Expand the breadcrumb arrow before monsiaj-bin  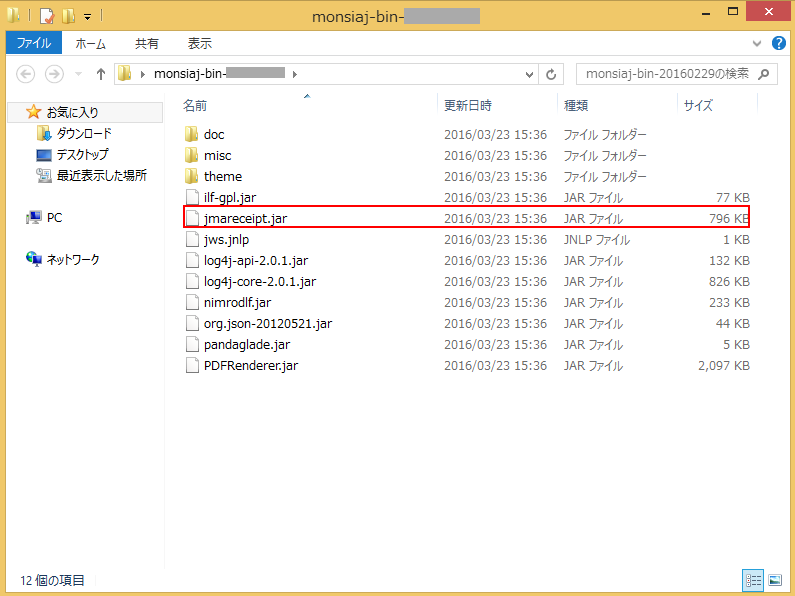click(x=143, y=74)
